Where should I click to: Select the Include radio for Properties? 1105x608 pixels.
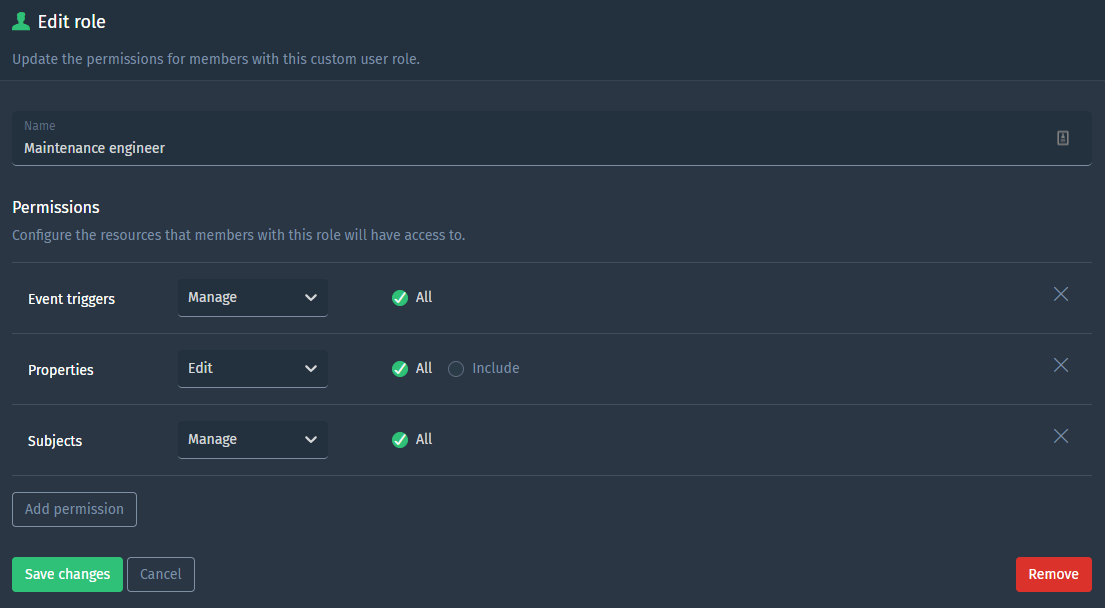pyautogui.click(x=456, y=368)
